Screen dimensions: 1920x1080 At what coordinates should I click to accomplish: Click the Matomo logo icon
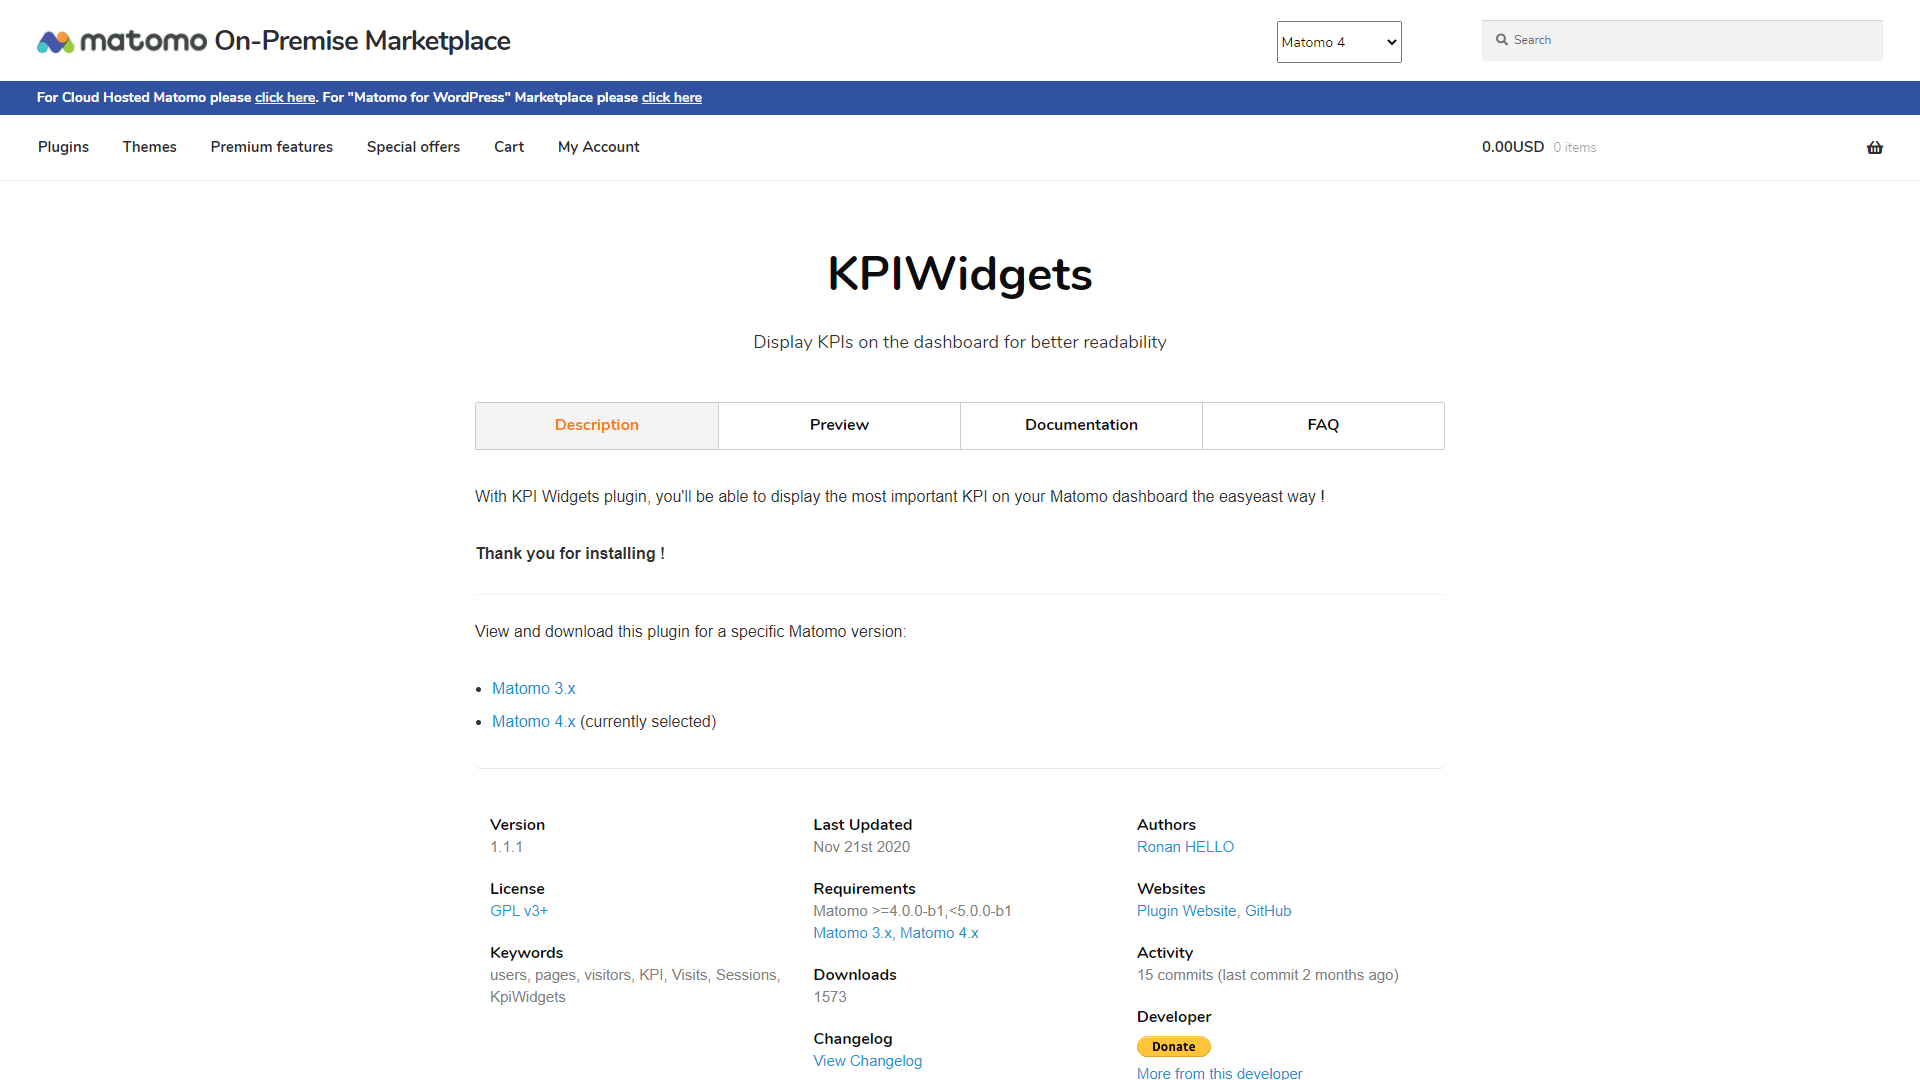point(55,42)
